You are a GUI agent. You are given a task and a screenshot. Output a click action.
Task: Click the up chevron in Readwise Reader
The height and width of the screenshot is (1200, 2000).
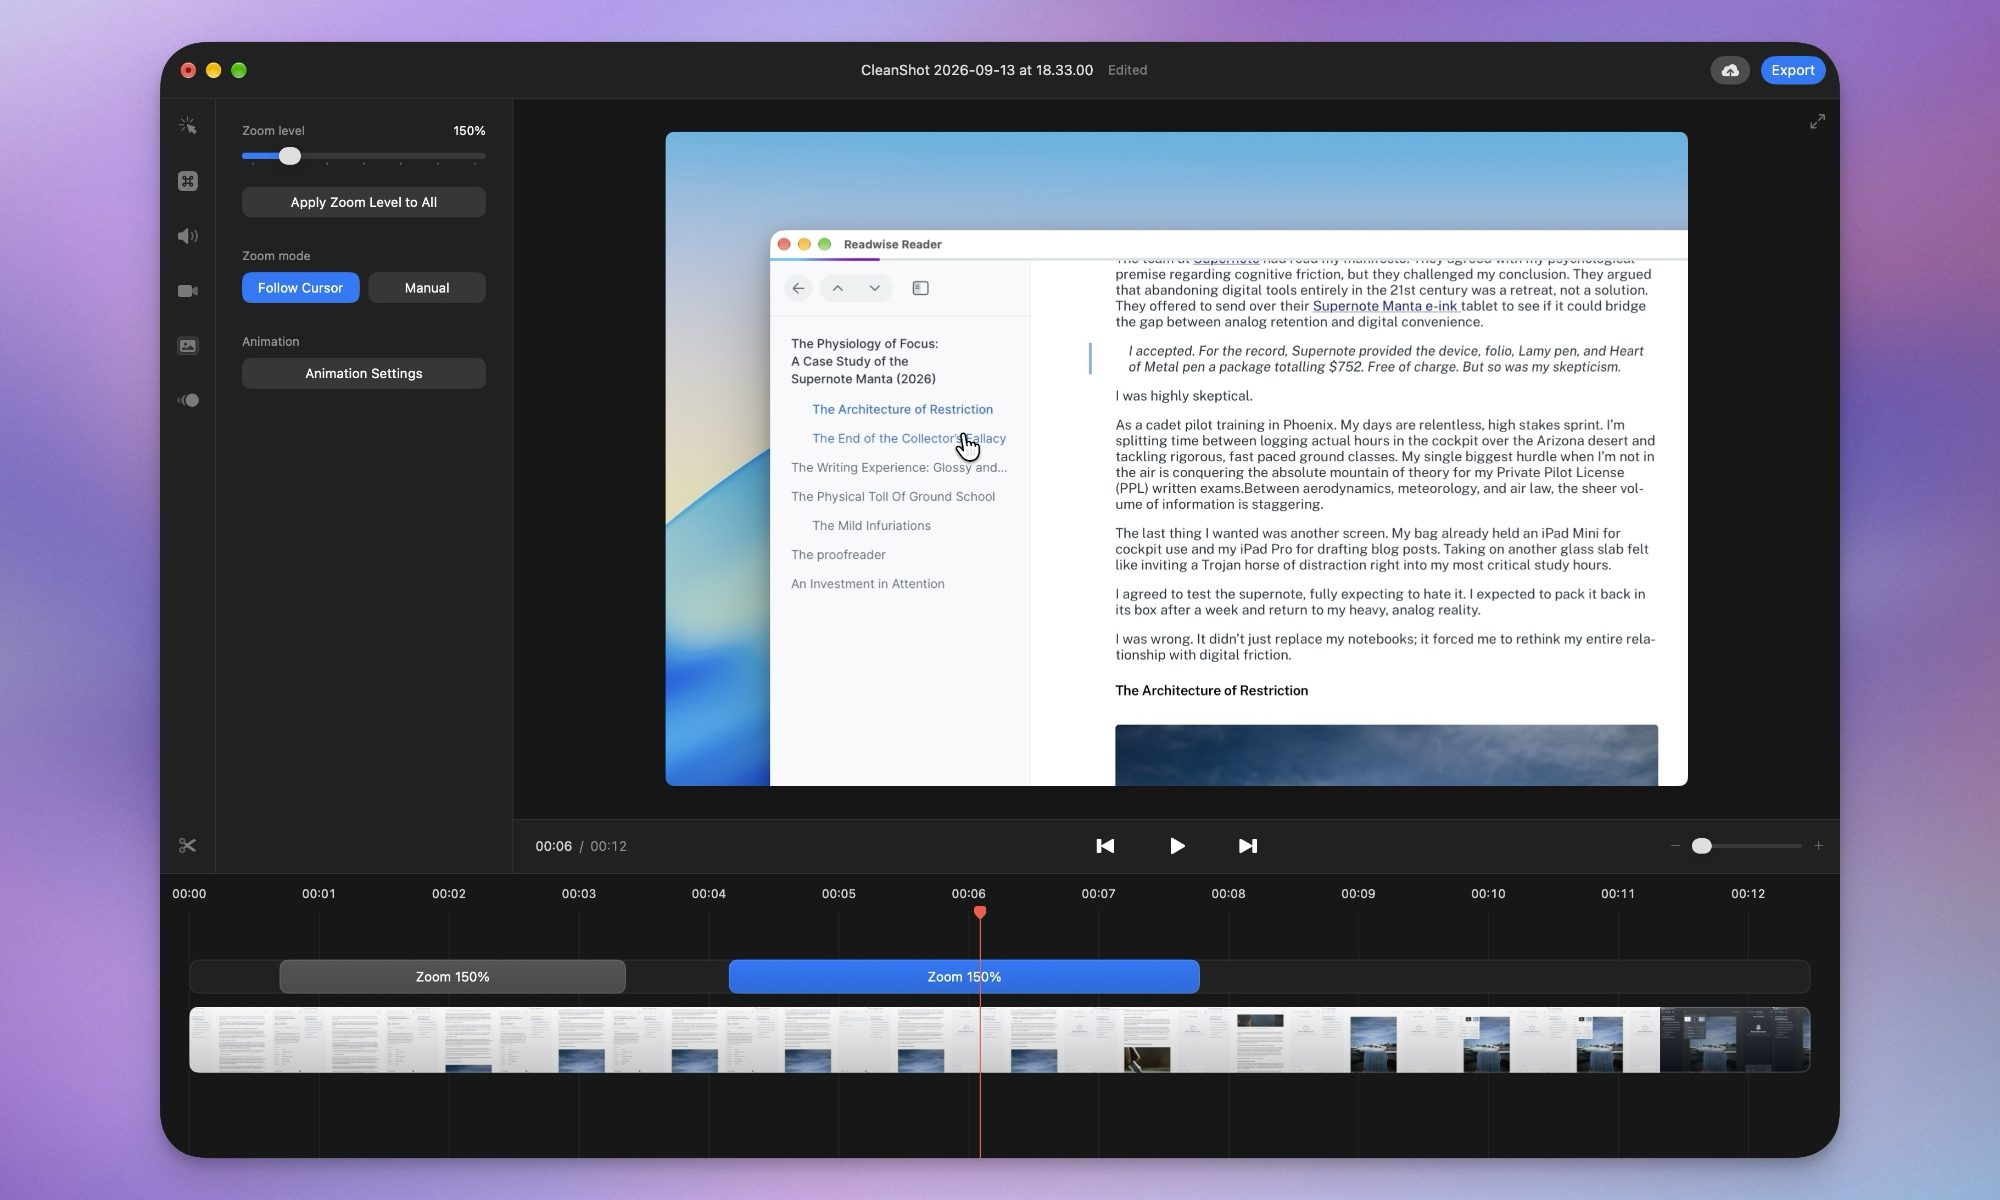(838, 288)
